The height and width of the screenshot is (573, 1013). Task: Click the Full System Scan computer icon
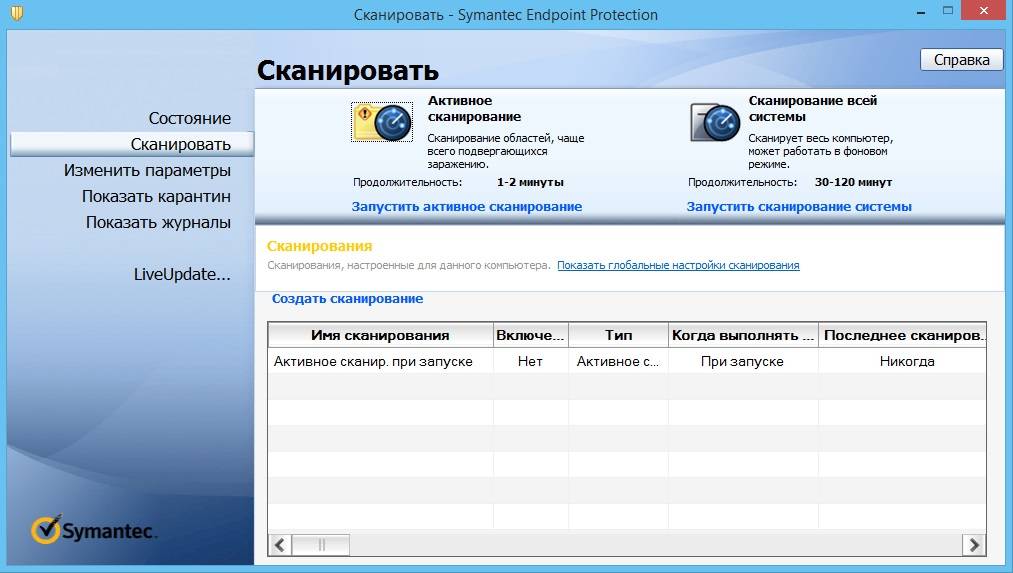click(x=715, y=121)
